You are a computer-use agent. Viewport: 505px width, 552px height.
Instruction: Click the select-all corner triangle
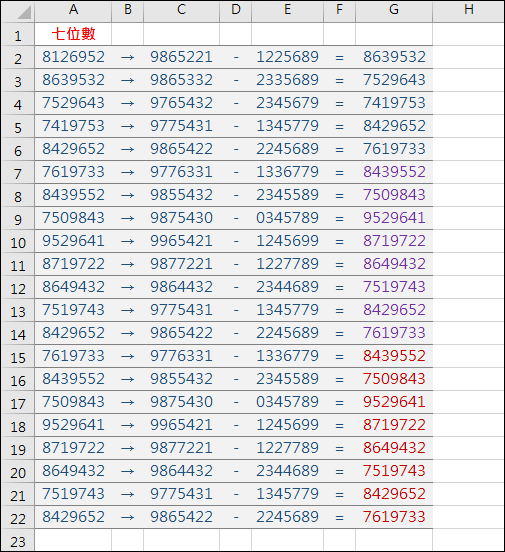[24, 13]
